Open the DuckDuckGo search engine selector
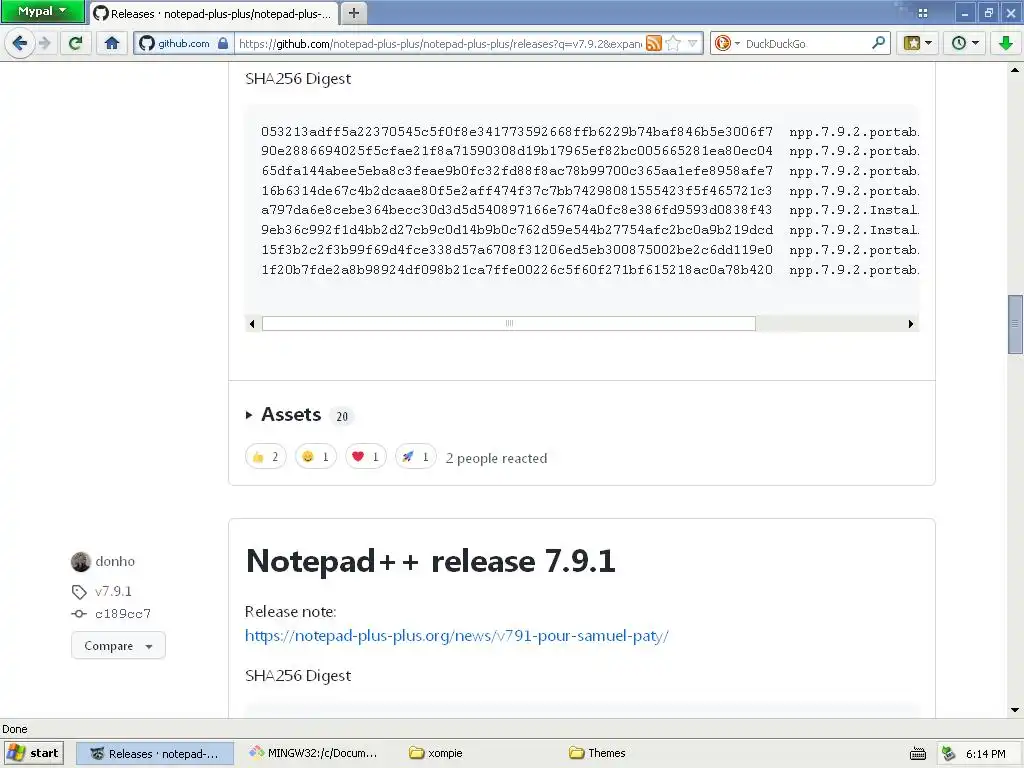This screenshot has width=1024, height=768. tap(727, 43)
